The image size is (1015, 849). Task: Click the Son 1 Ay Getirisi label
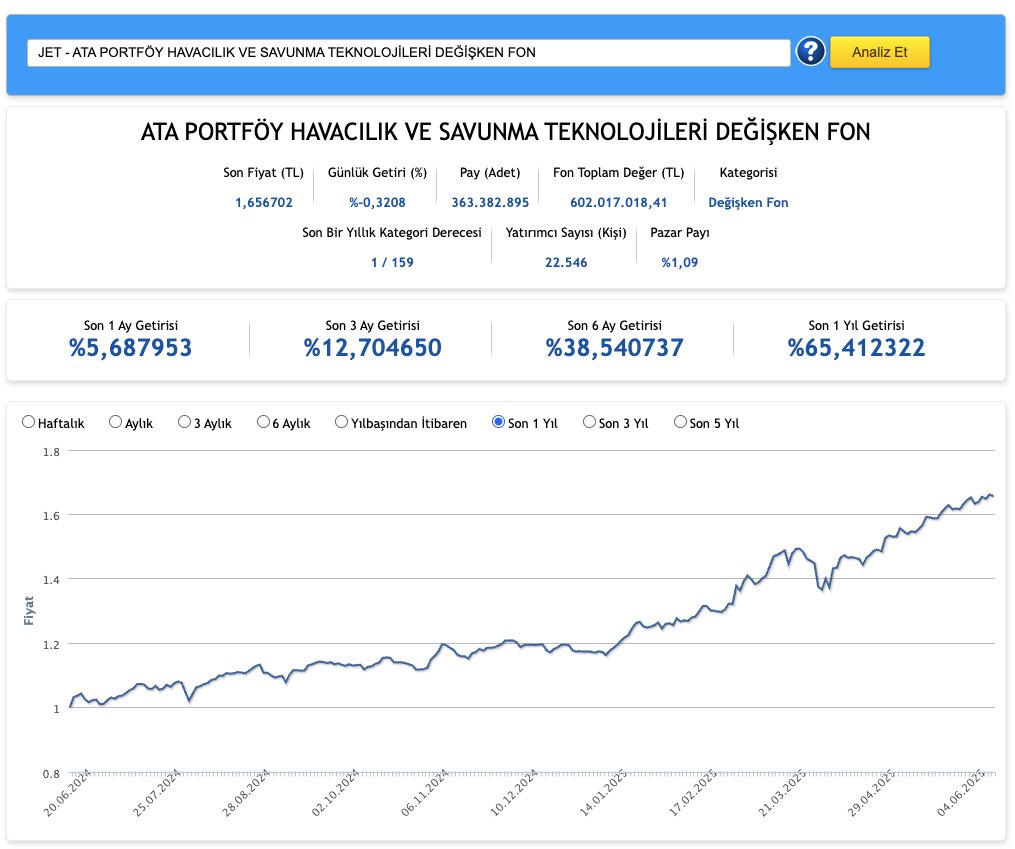pos(131,325)
